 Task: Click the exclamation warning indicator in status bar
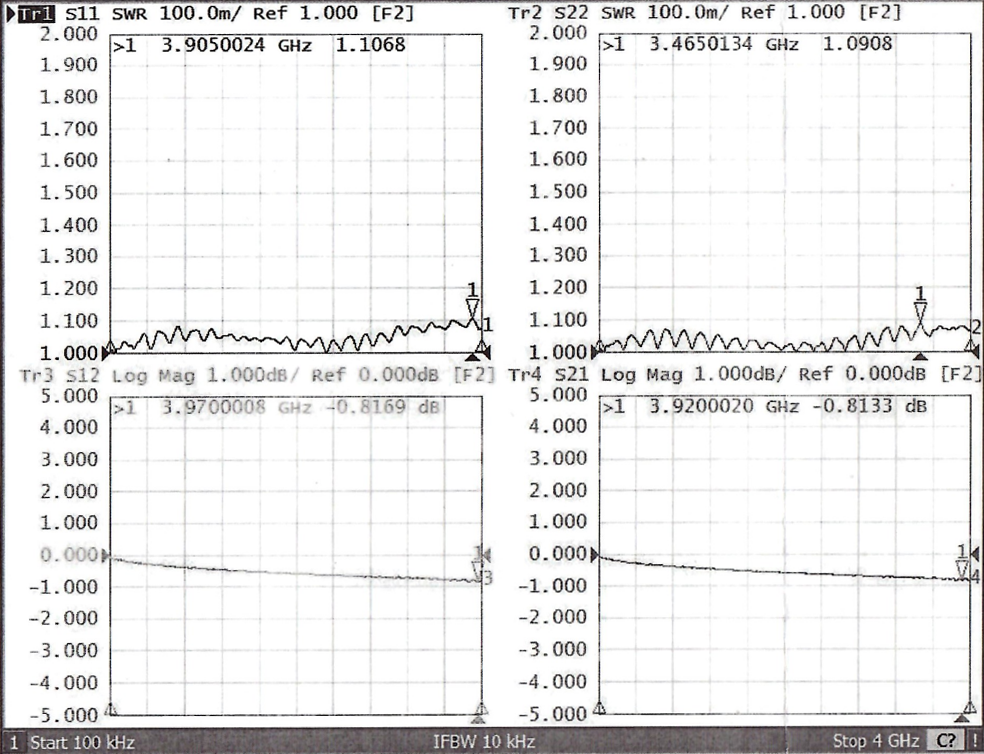973,742
